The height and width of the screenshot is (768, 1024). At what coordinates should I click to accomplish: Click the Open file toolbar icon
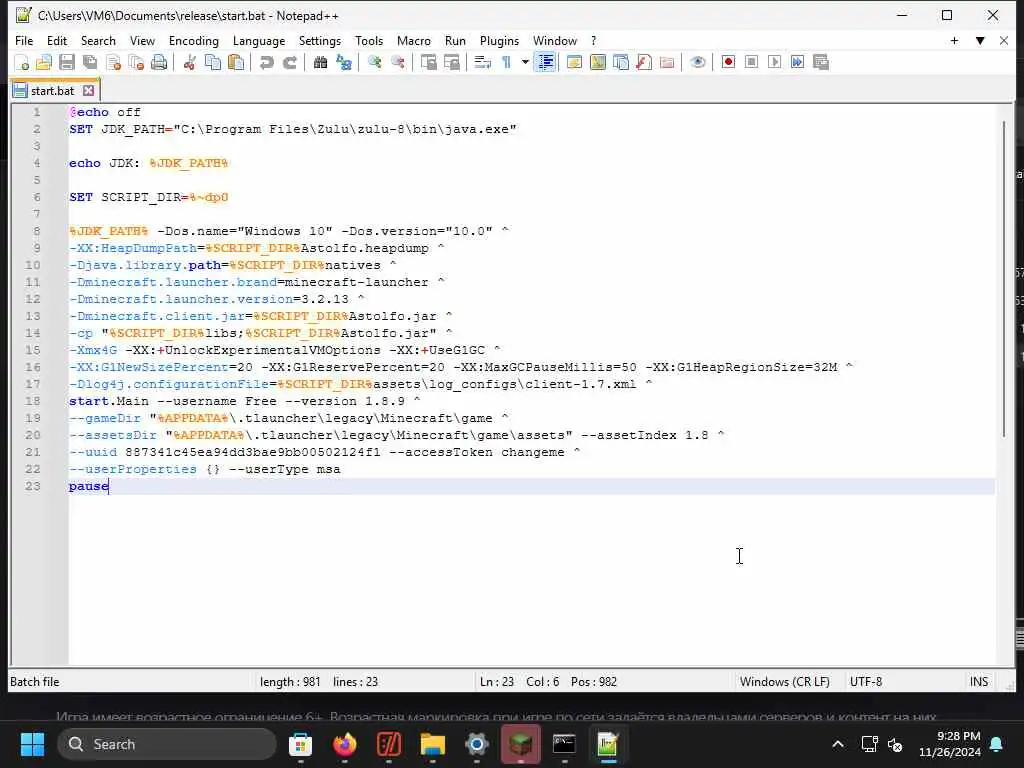(44, 63)
